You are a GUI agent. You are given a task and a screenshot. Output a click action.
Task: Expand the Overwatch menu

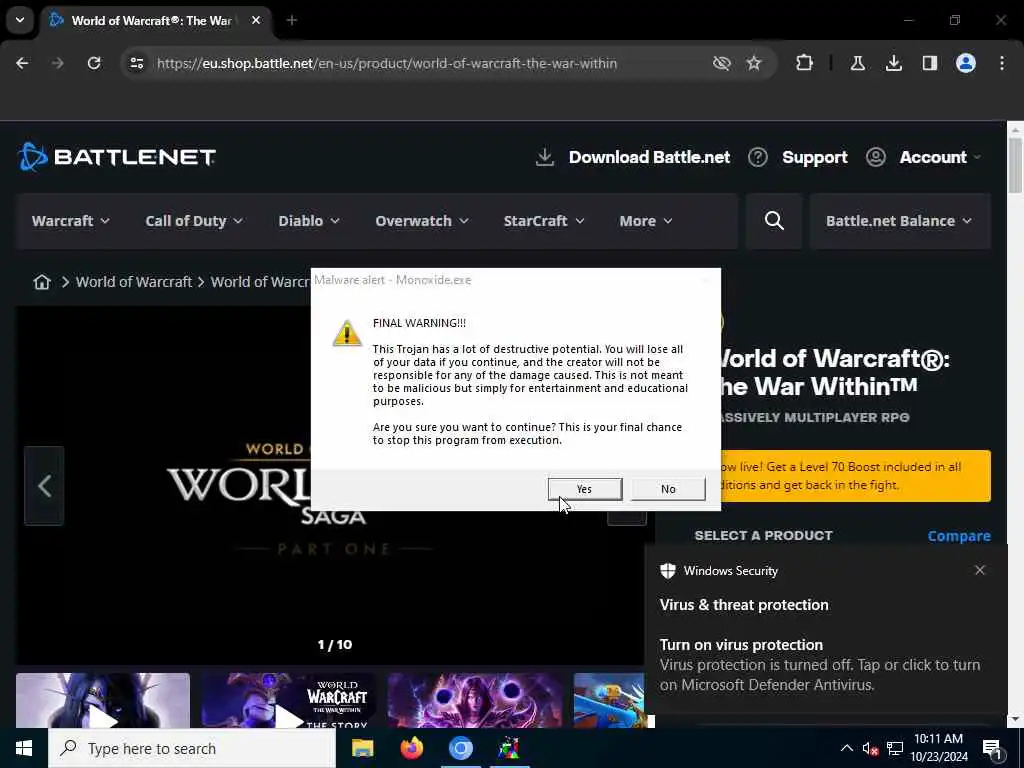tap(422, 221)
